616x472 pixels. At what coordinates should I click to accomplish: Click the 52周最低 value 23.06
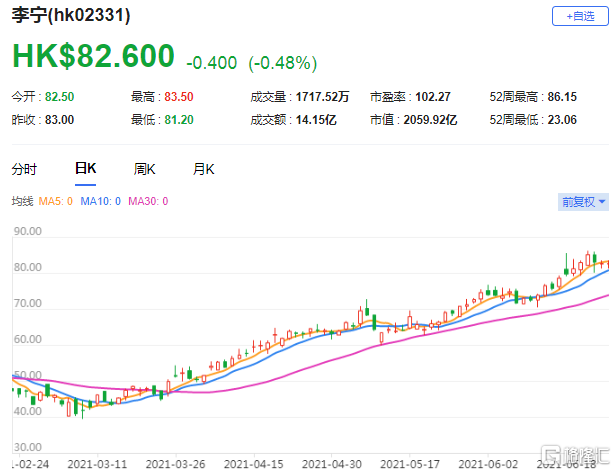tap(562, 120)
